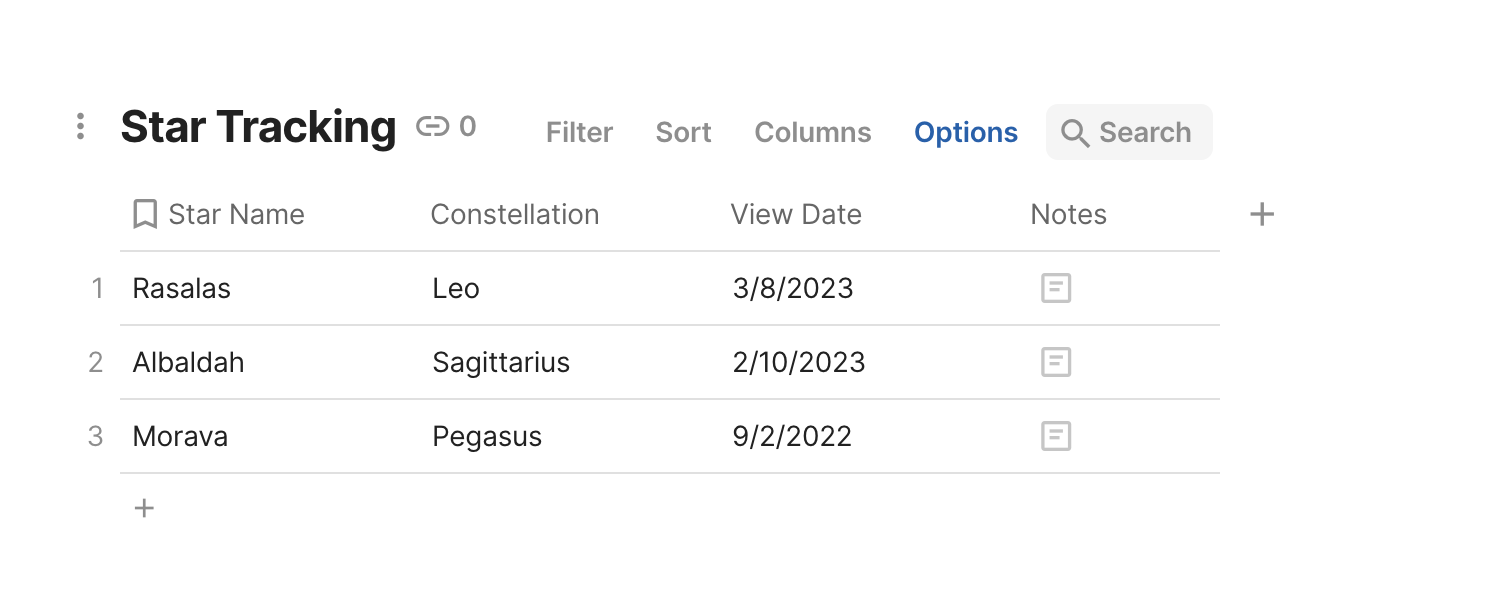This screenshot has width=1498, height=590.
Task: Open the notes icon on the Albaldah row
Action: pos(1056,362)
